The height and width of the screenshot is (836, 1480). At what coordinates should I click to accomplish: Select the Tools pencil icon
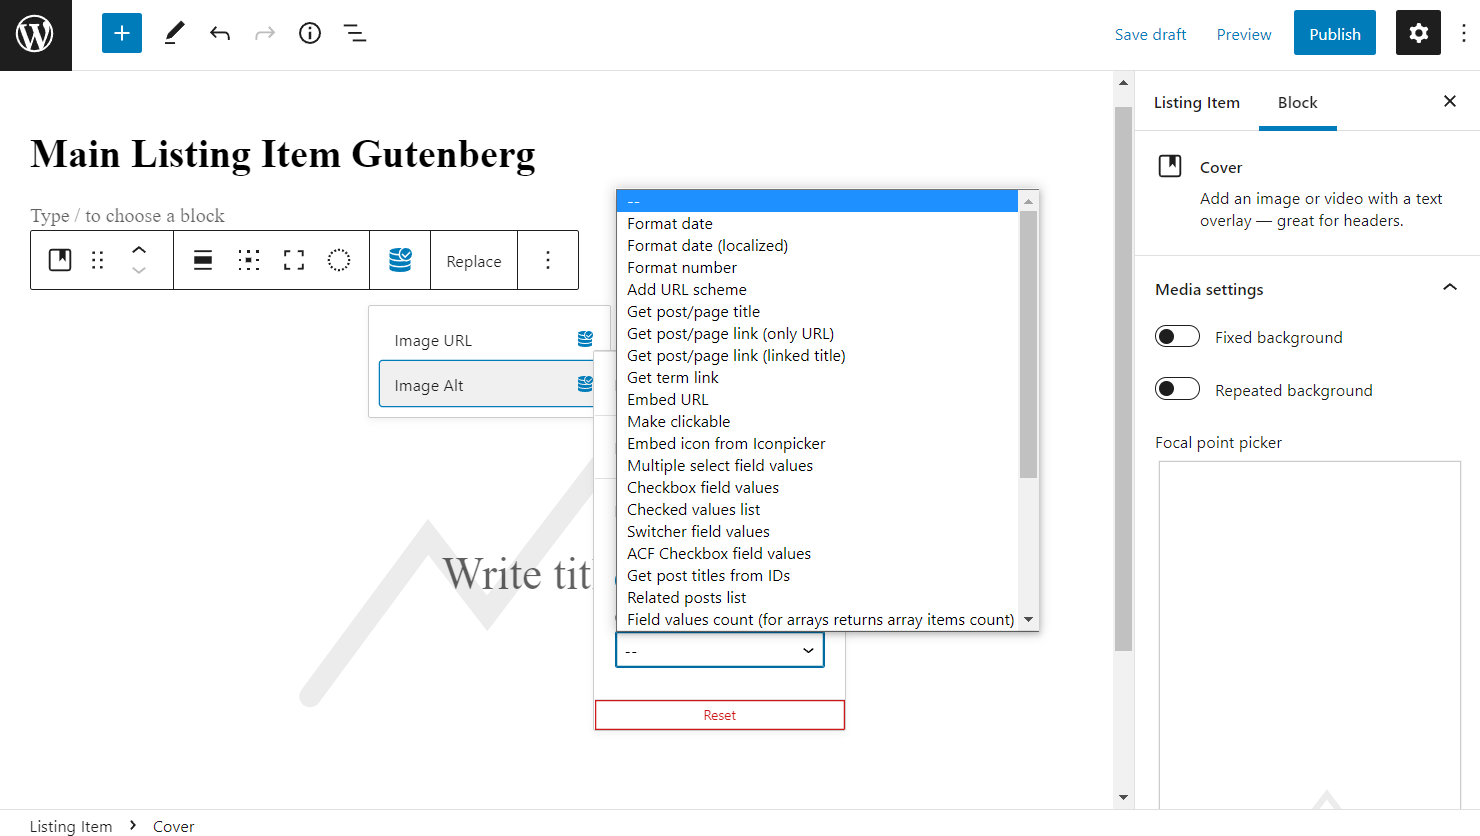point(174,34)
